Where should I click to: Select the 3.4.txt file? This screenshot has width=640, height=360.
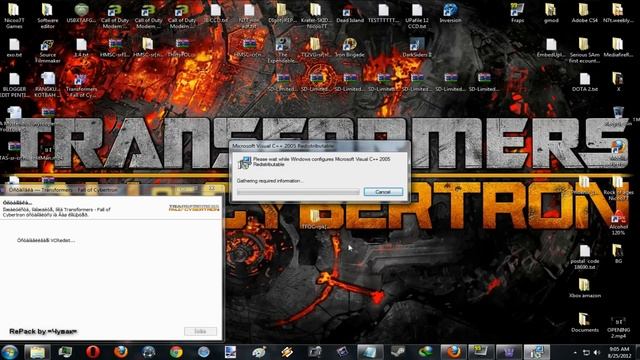point(81,48)
